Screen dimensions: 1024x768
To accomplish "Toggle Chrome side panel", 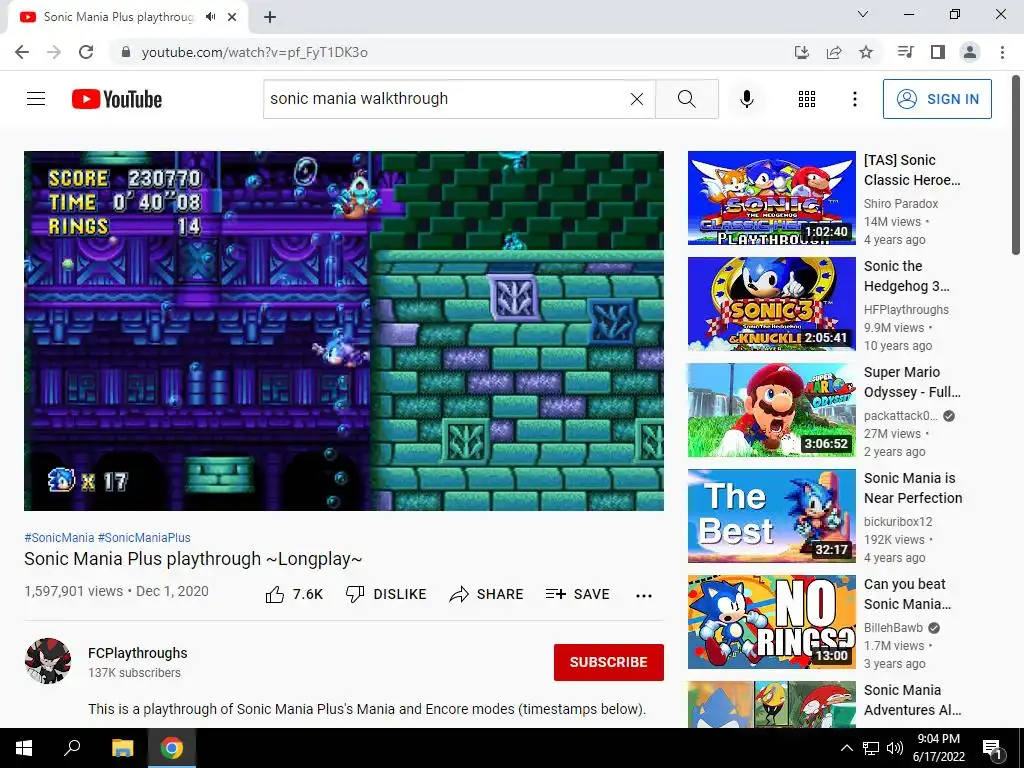I will tap(938, 52).
